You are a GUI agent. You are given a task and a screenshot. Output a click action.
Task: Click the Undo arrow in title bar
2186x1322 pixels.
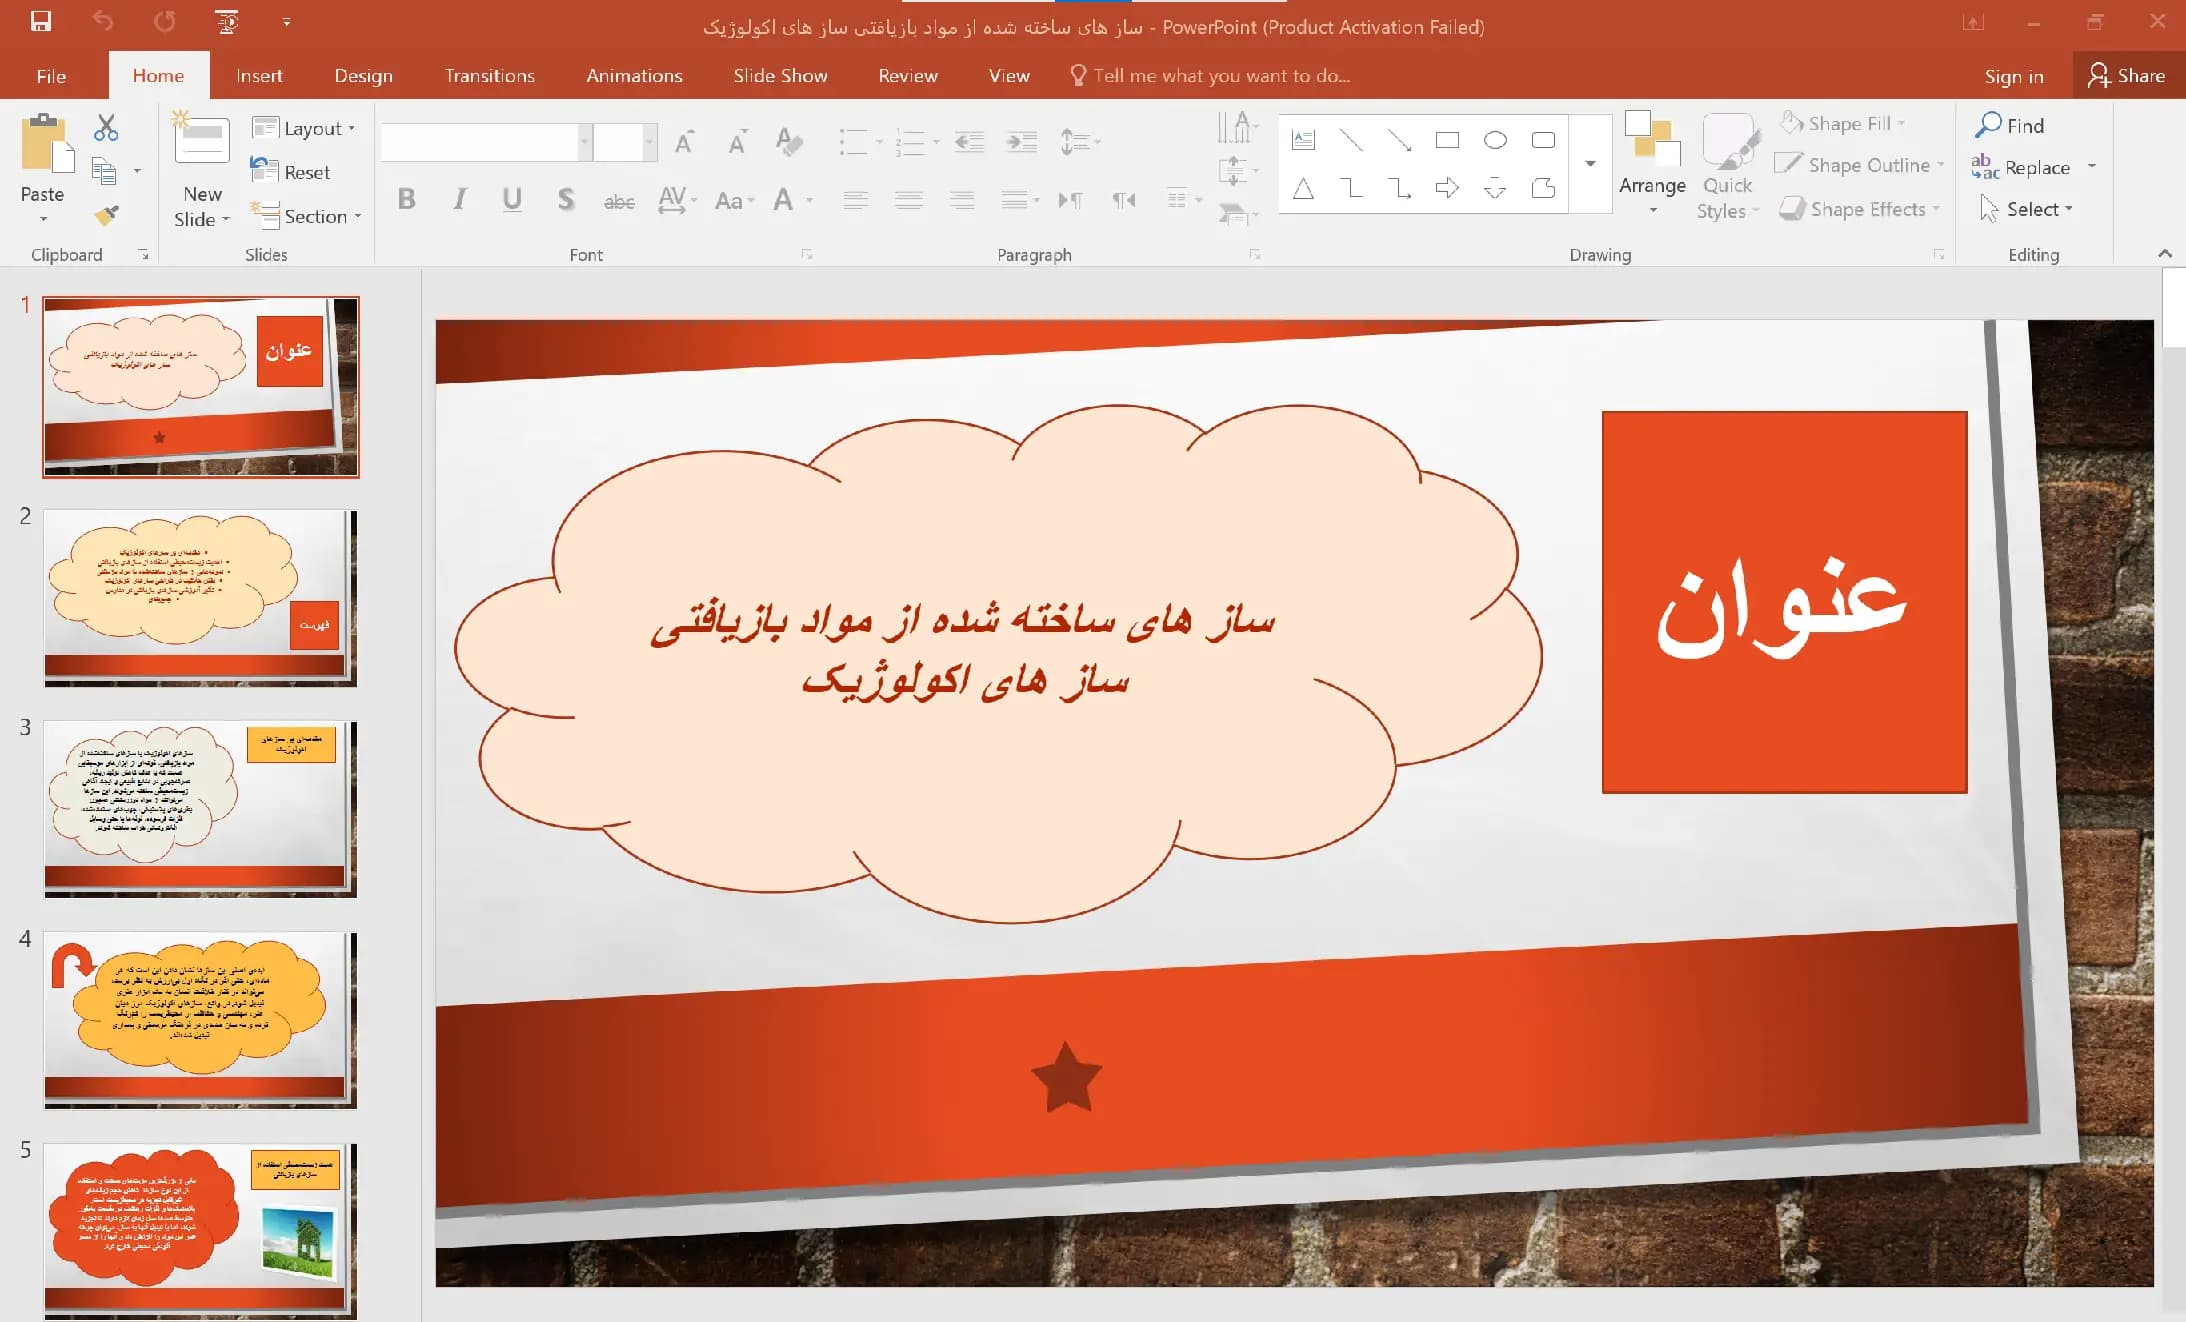coord(103,21)
